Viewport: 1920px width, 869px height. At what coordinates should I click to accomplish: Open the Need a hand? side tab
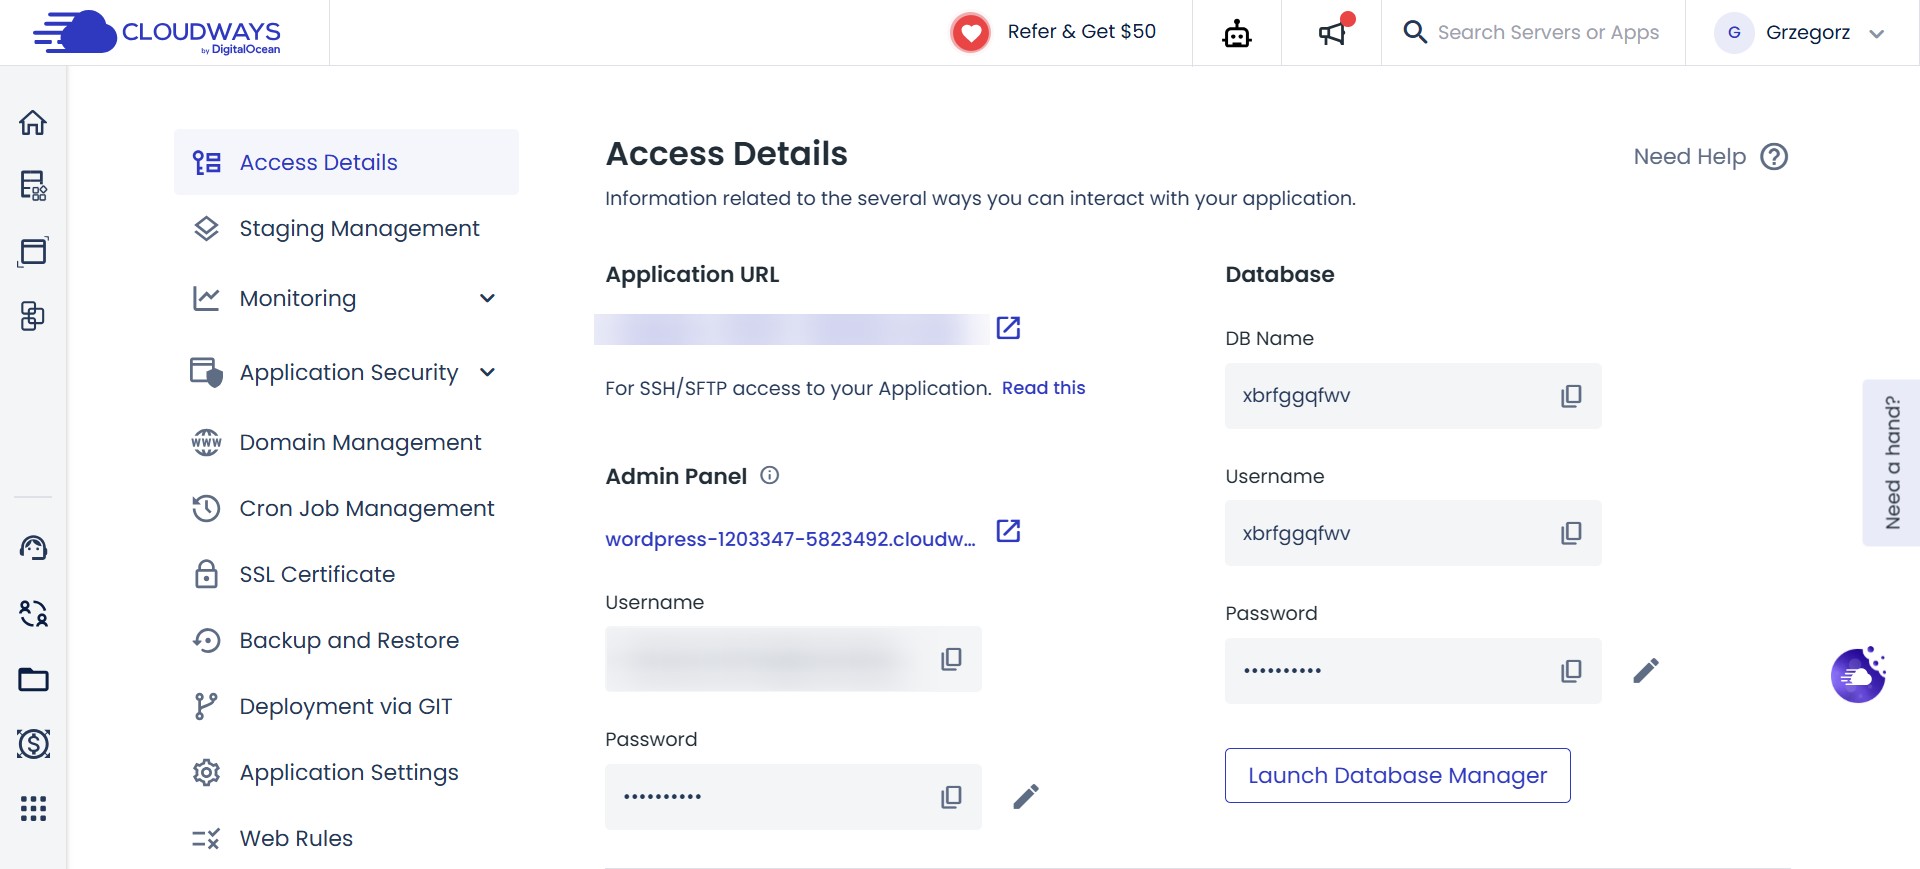(x=1891, y=463)
